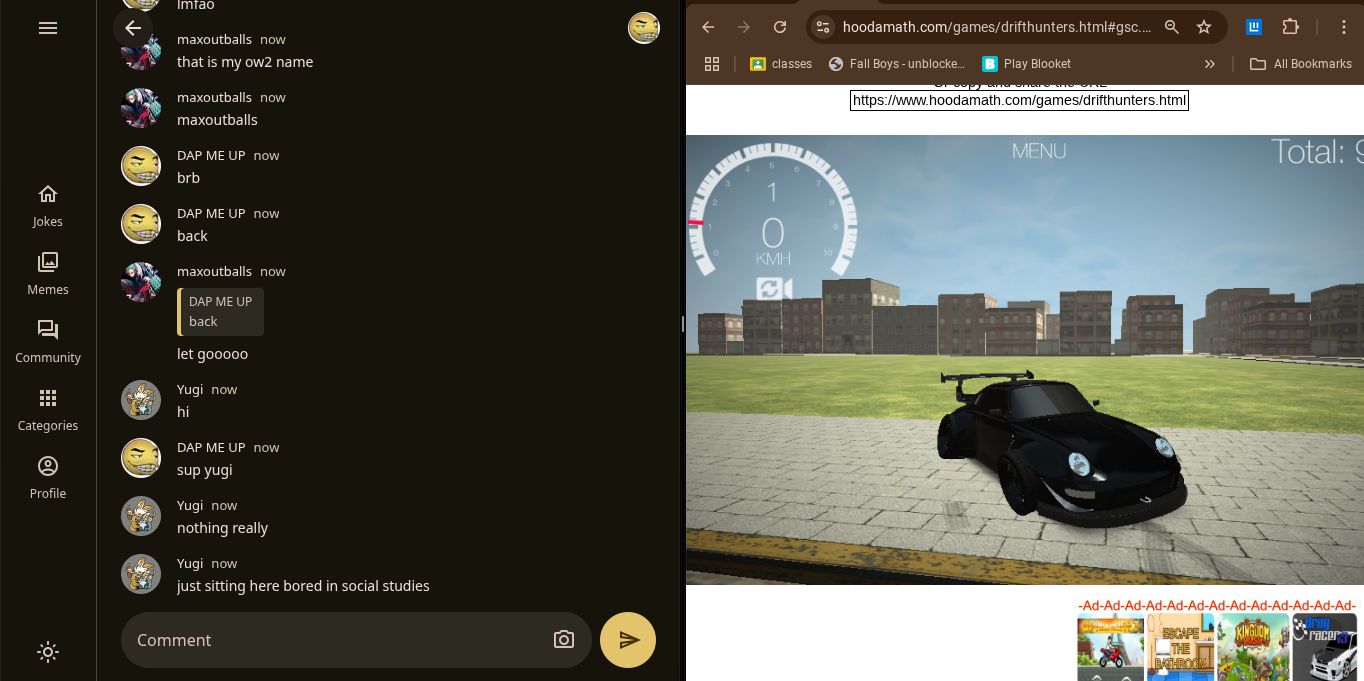The image size is (1364, 681).
Task: Reload the browser page
Action: tap(780, 27)
